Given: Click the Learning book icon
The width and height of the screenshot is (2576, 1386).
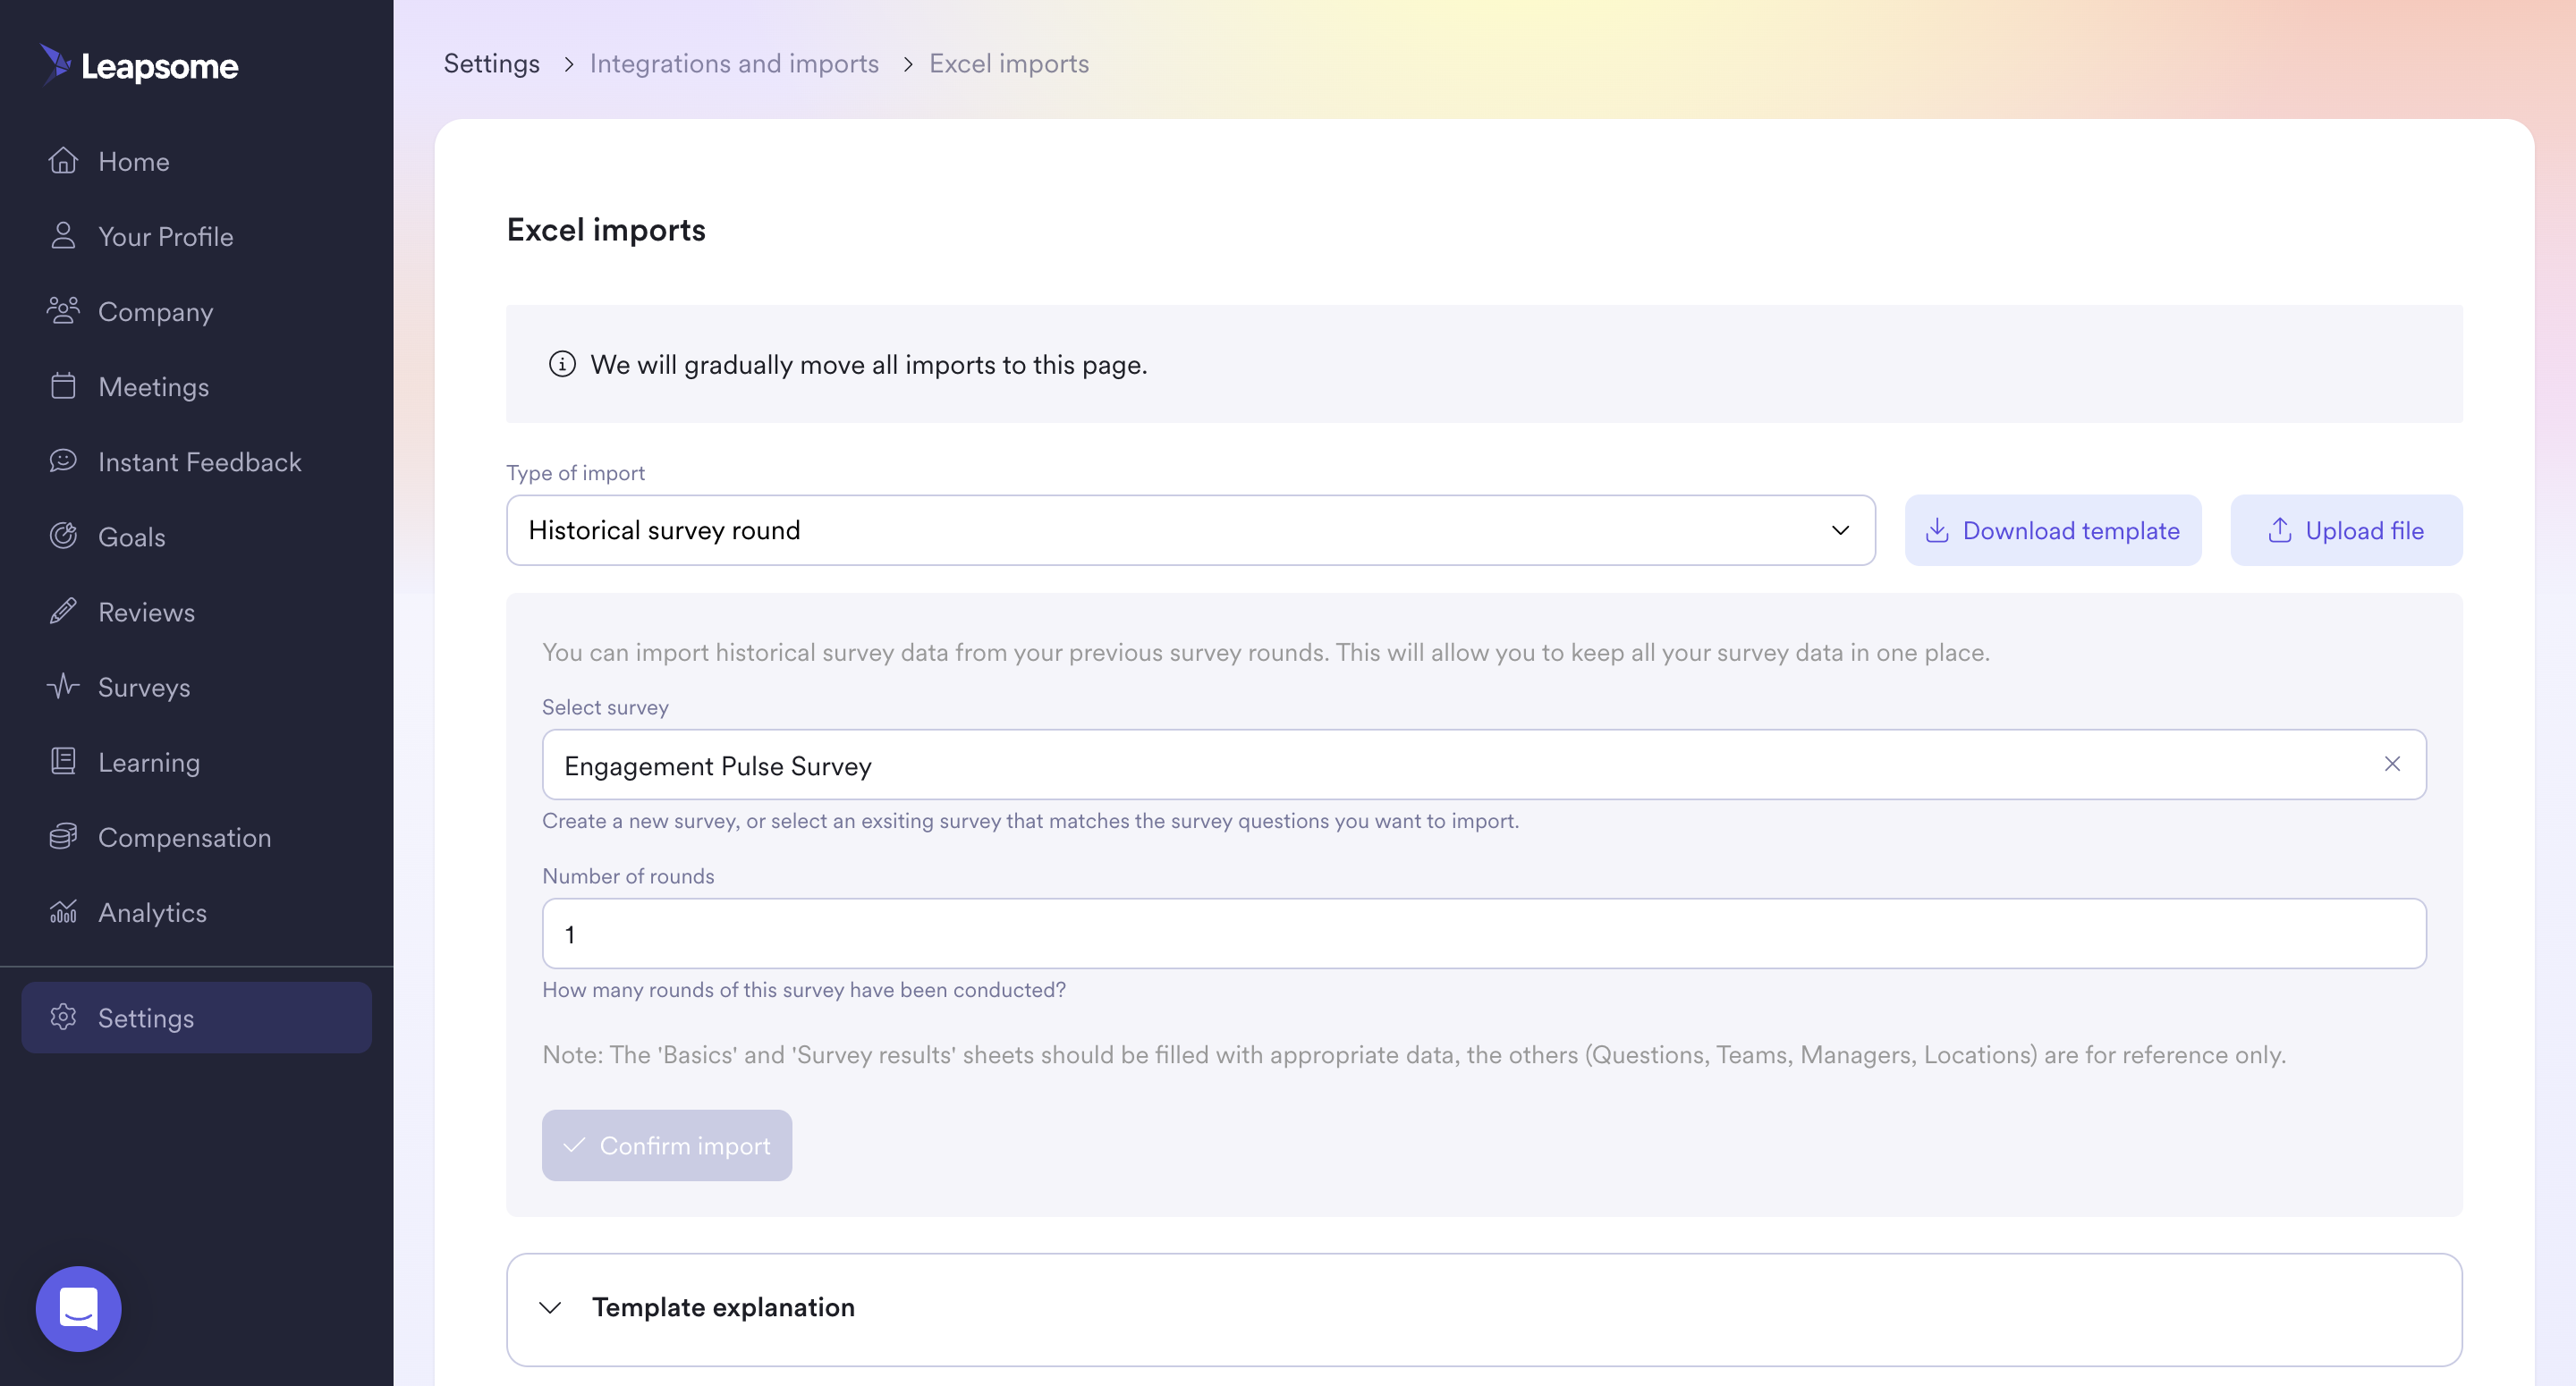Looking at the screenshot, I should [x=63, y=761].
